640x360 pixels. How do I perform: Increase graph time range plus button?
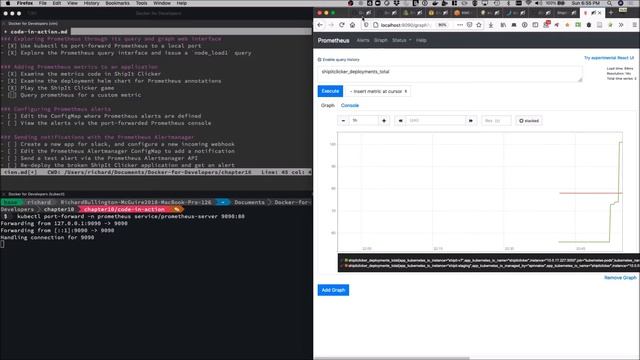point(384,121)
